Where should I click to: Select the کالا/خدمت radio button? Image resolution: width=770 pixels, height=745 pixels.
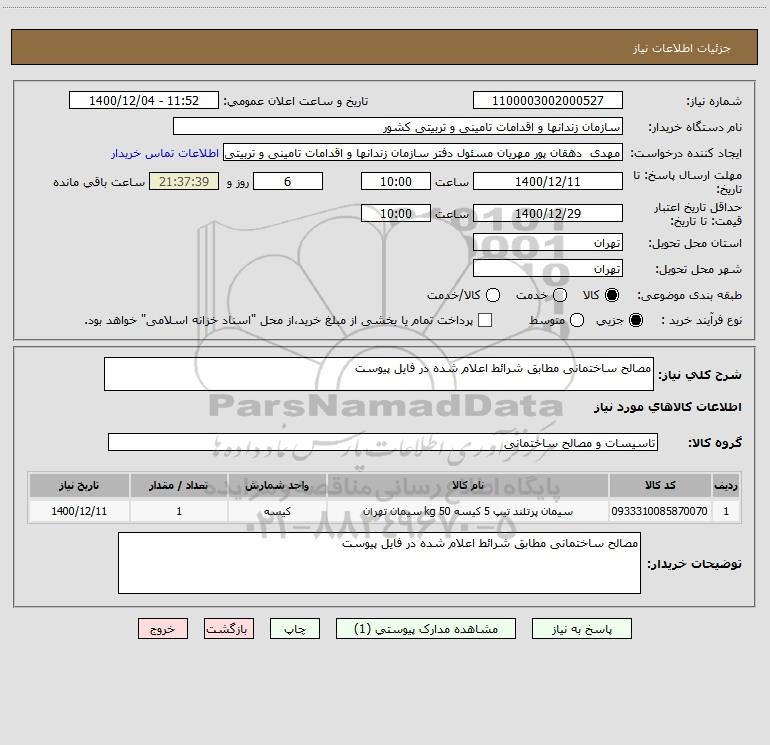493,295
